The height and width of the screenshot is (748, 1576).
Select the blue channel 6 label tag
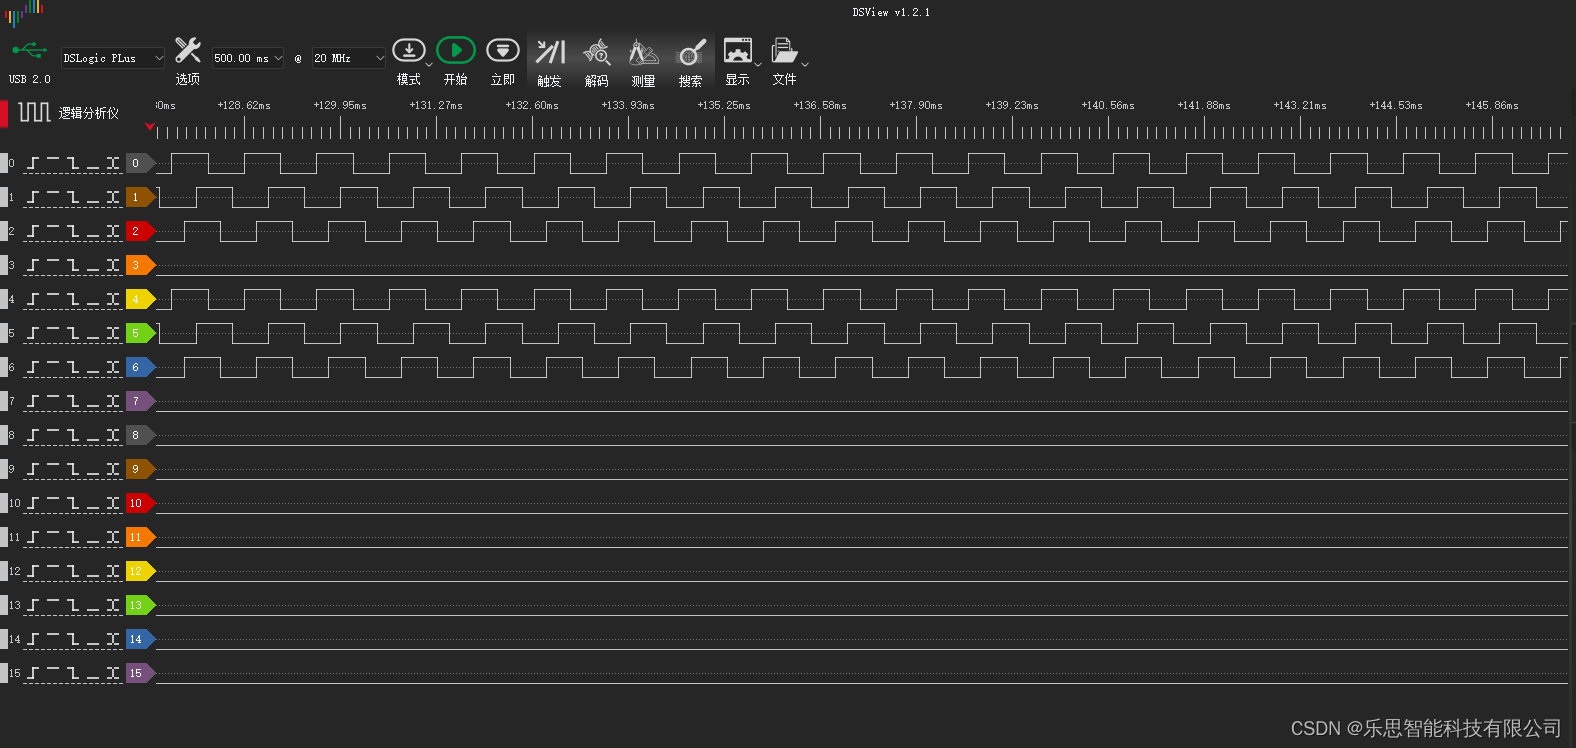coord(140,367)
